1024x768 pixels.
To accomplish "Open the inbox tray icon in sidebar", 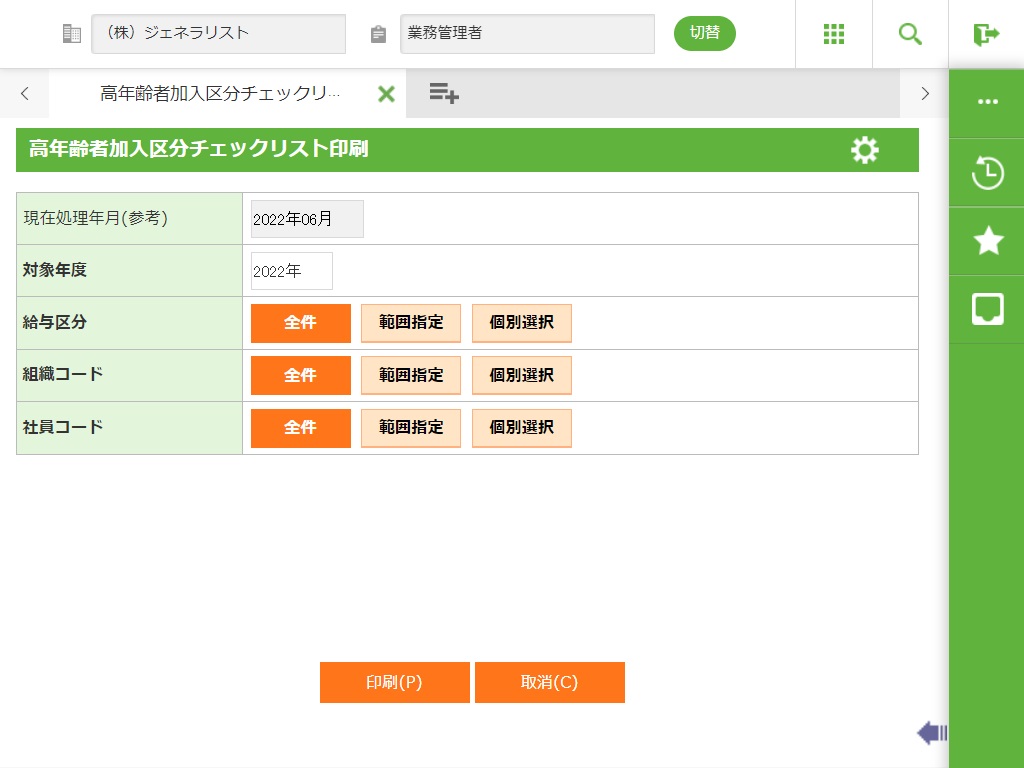I will (x=988, y=309).
